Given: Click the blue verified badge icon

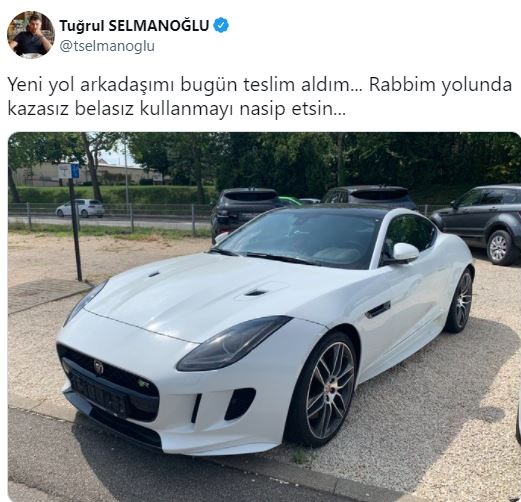Looking at the screenshot, I should [x=221, y=25].
